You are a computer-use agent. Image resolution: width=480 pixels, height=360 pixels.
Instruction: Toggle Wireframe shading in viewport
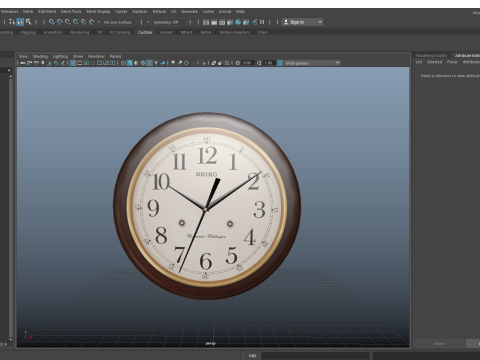(123, 63)
